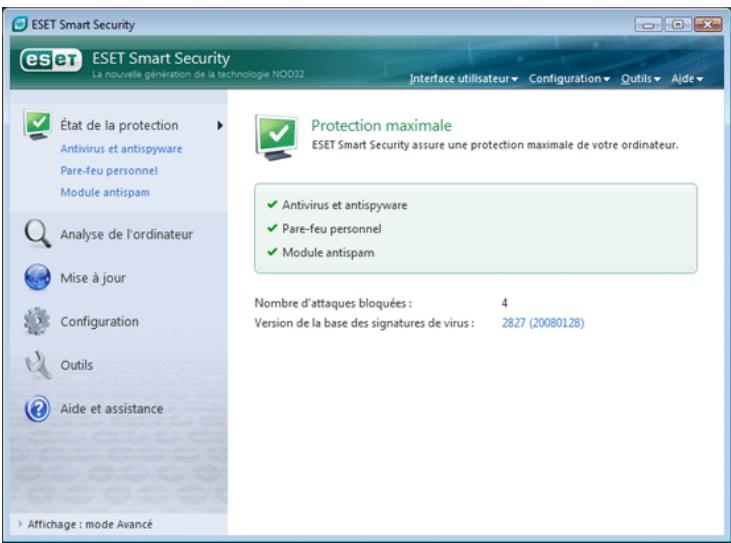731x543 pixels.
Task: Close the ESET Smart Security window
Action: 708,24
